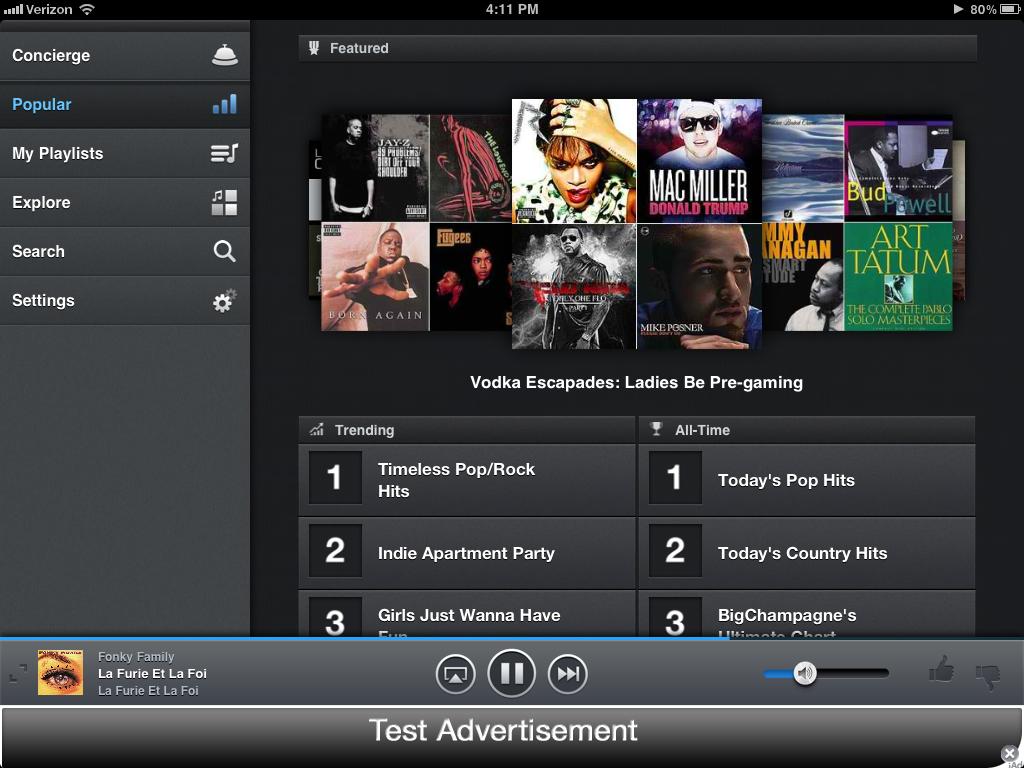Click the Popular bar chart icon
Screen dimensions: 1024x768
225,104
